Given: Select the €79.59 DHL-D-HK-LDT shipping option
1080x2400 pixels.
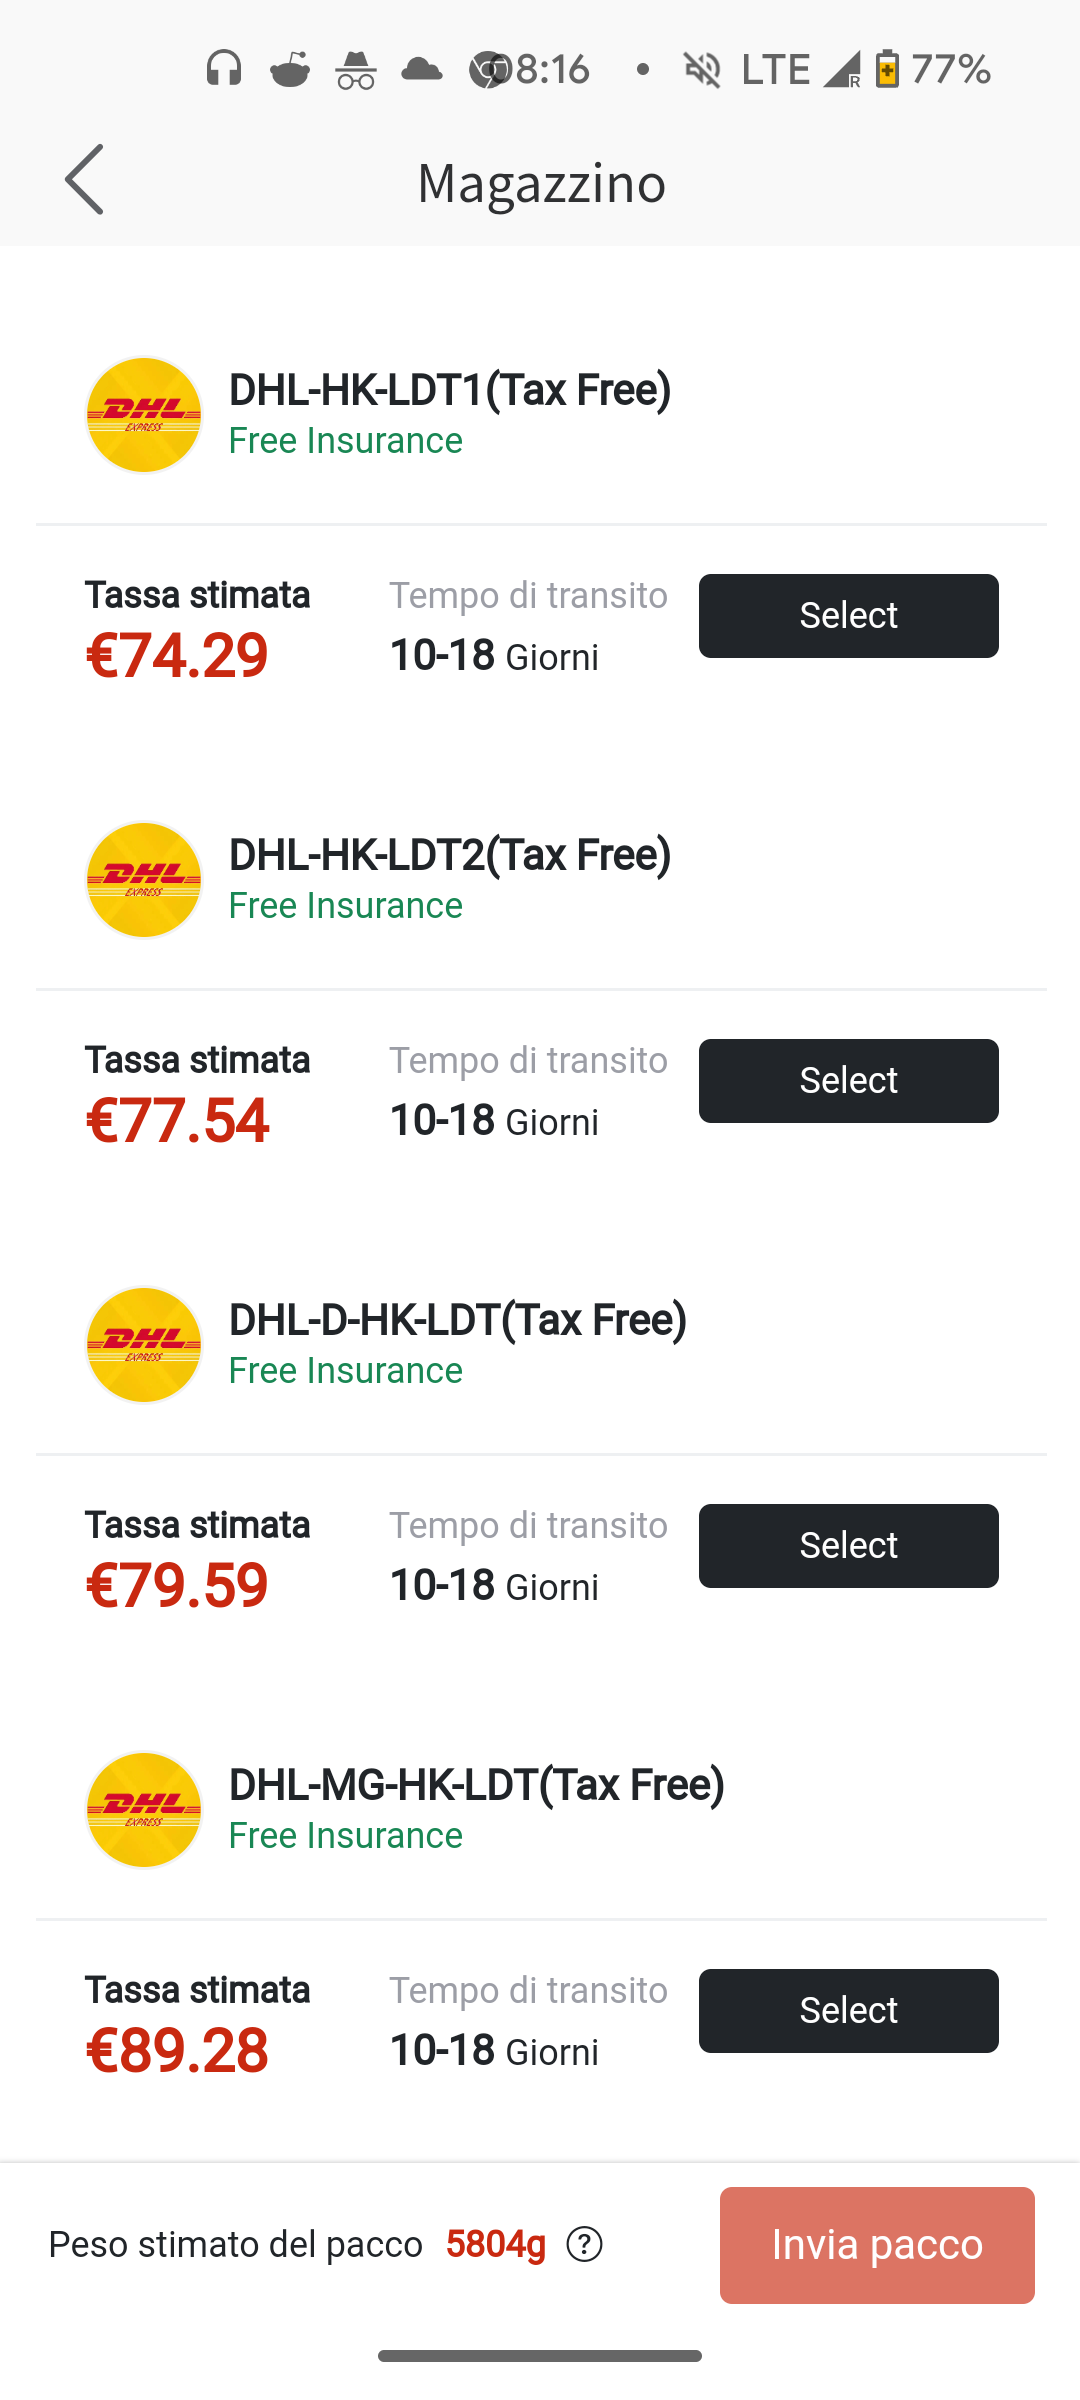Looking at the screenshot, I should [x=848, y=1546].
